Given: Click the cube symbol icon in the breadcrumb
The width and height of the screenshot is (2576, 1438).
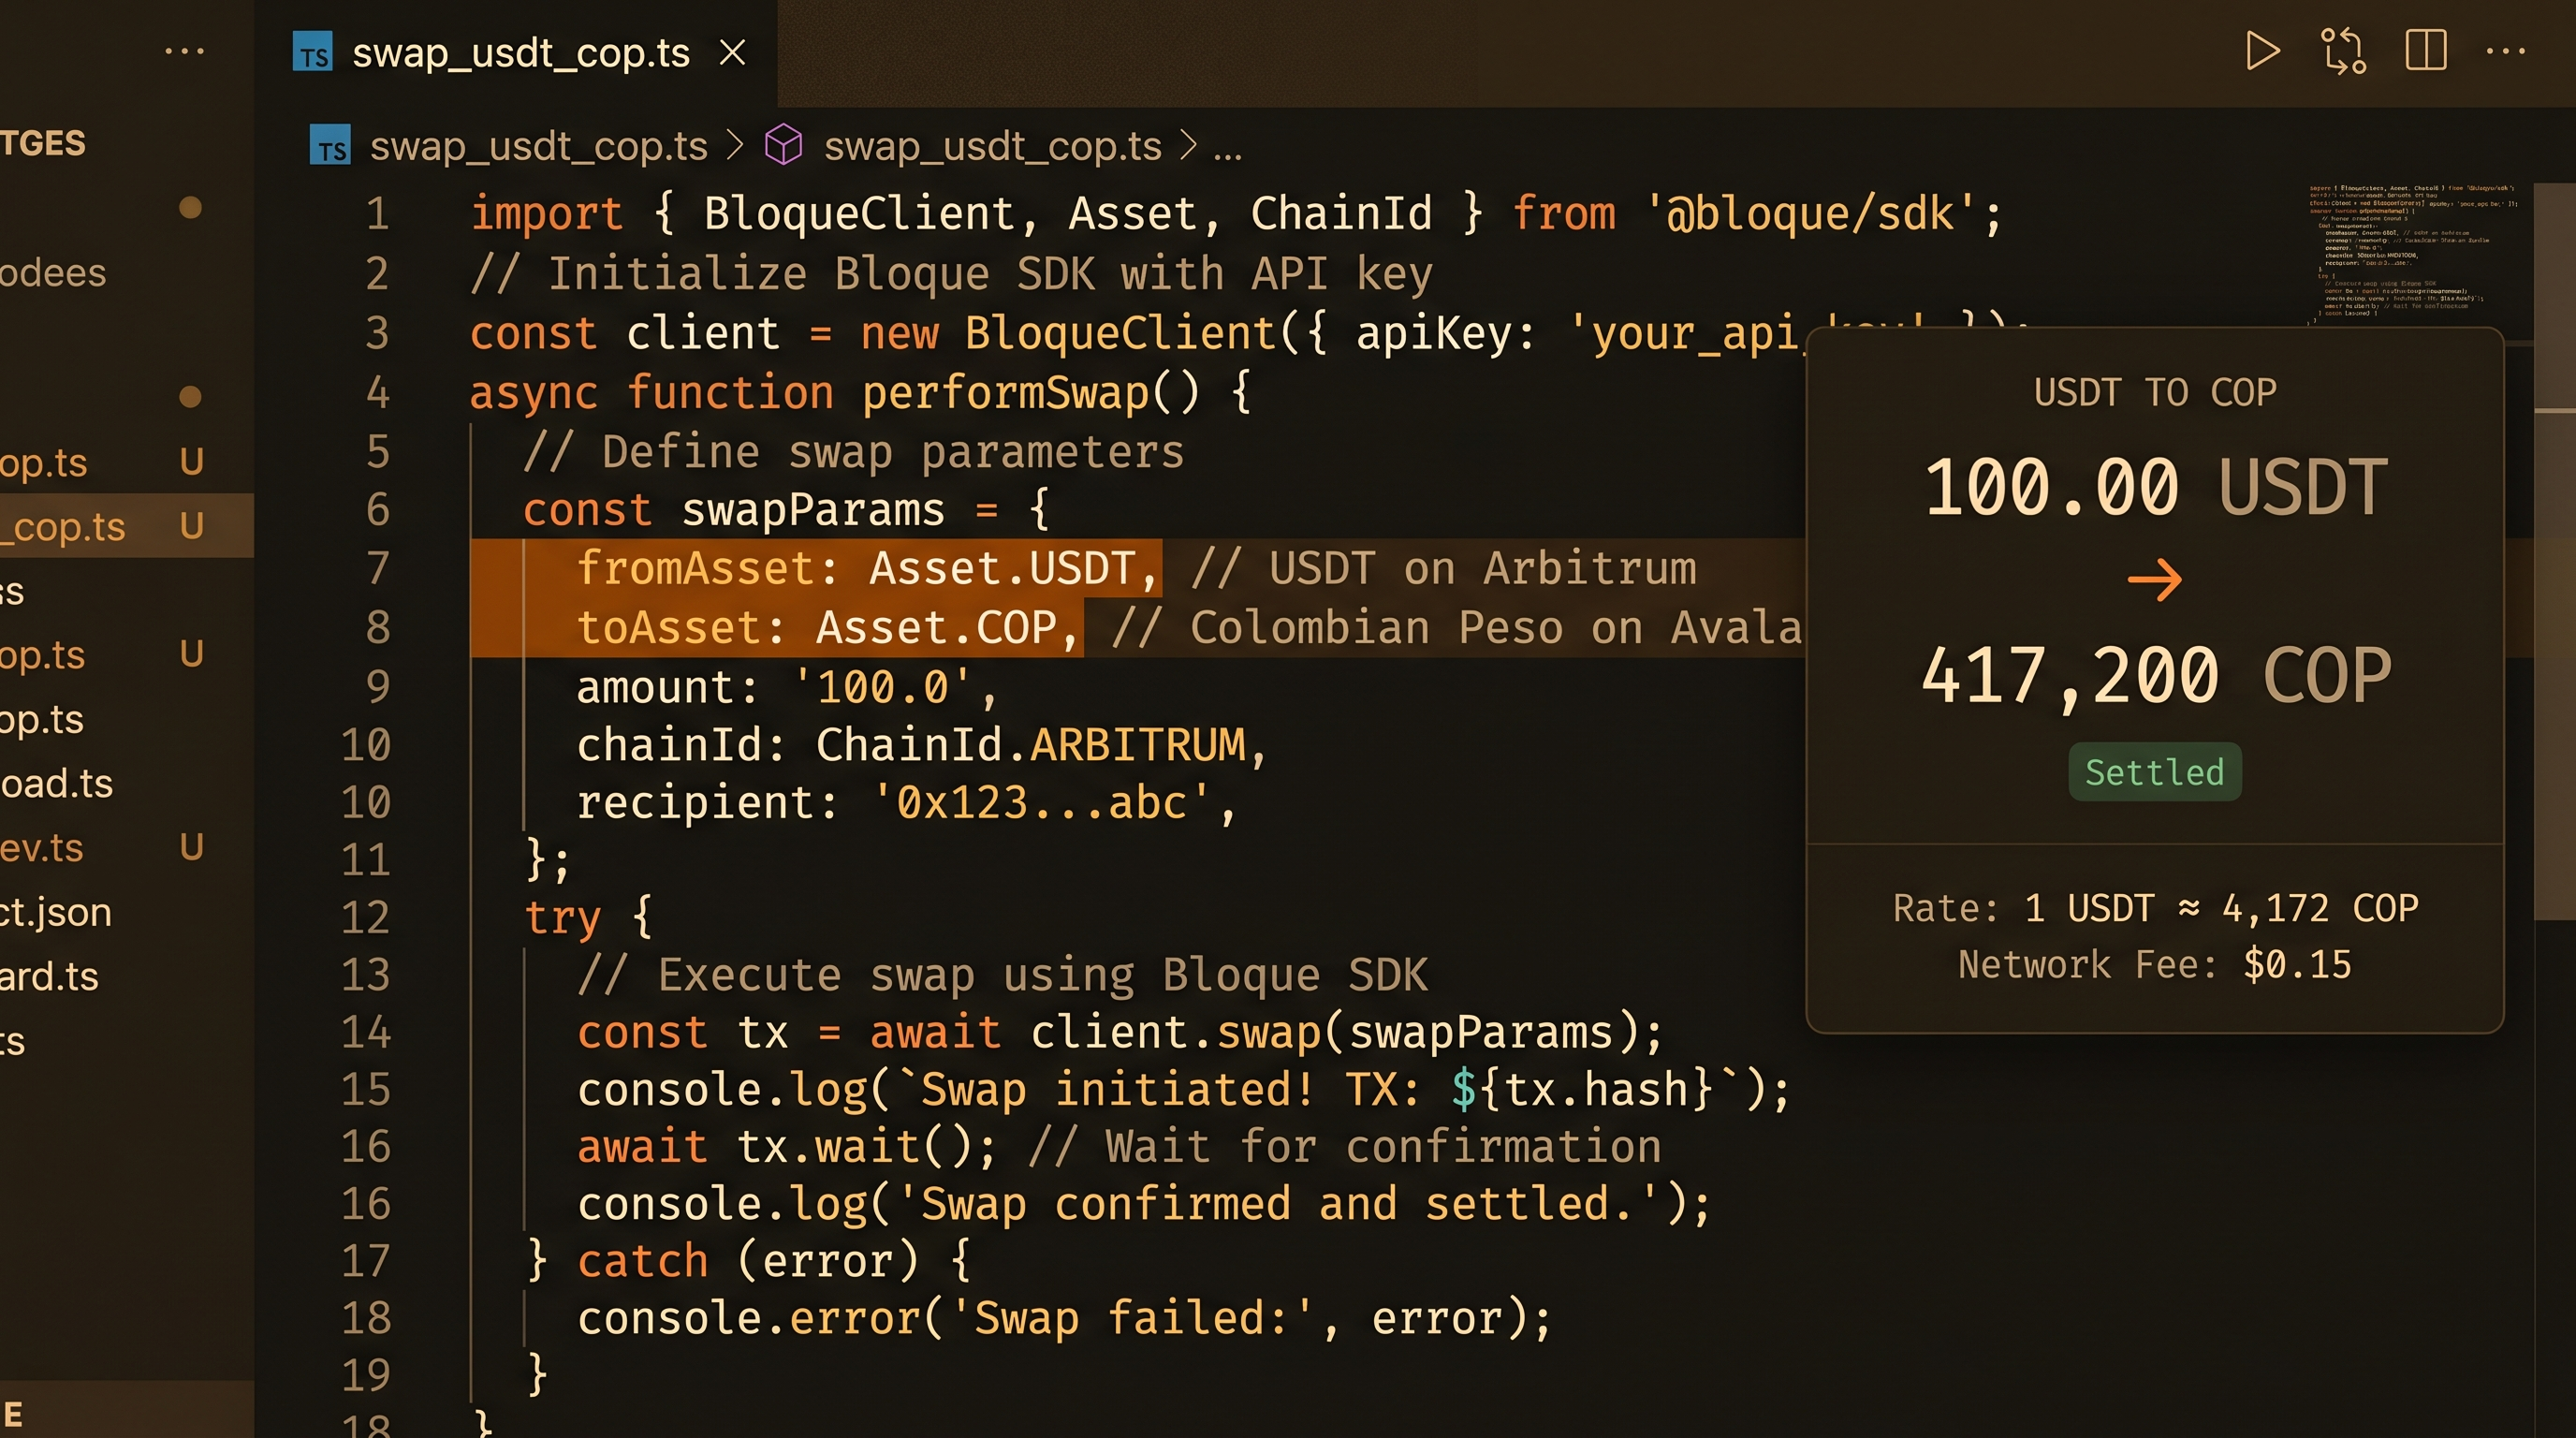Looking at the screenshot, I should pos(784,145).
